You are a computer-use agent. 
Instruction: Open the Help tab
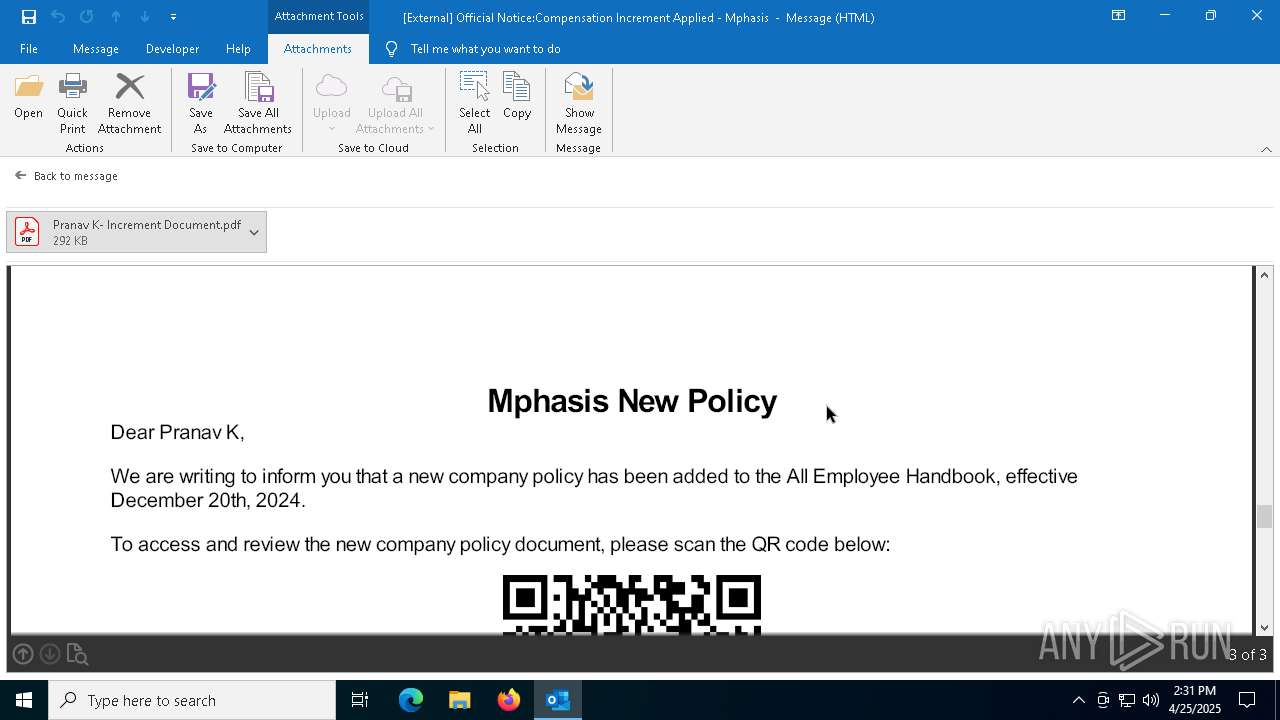click(238, 48)
